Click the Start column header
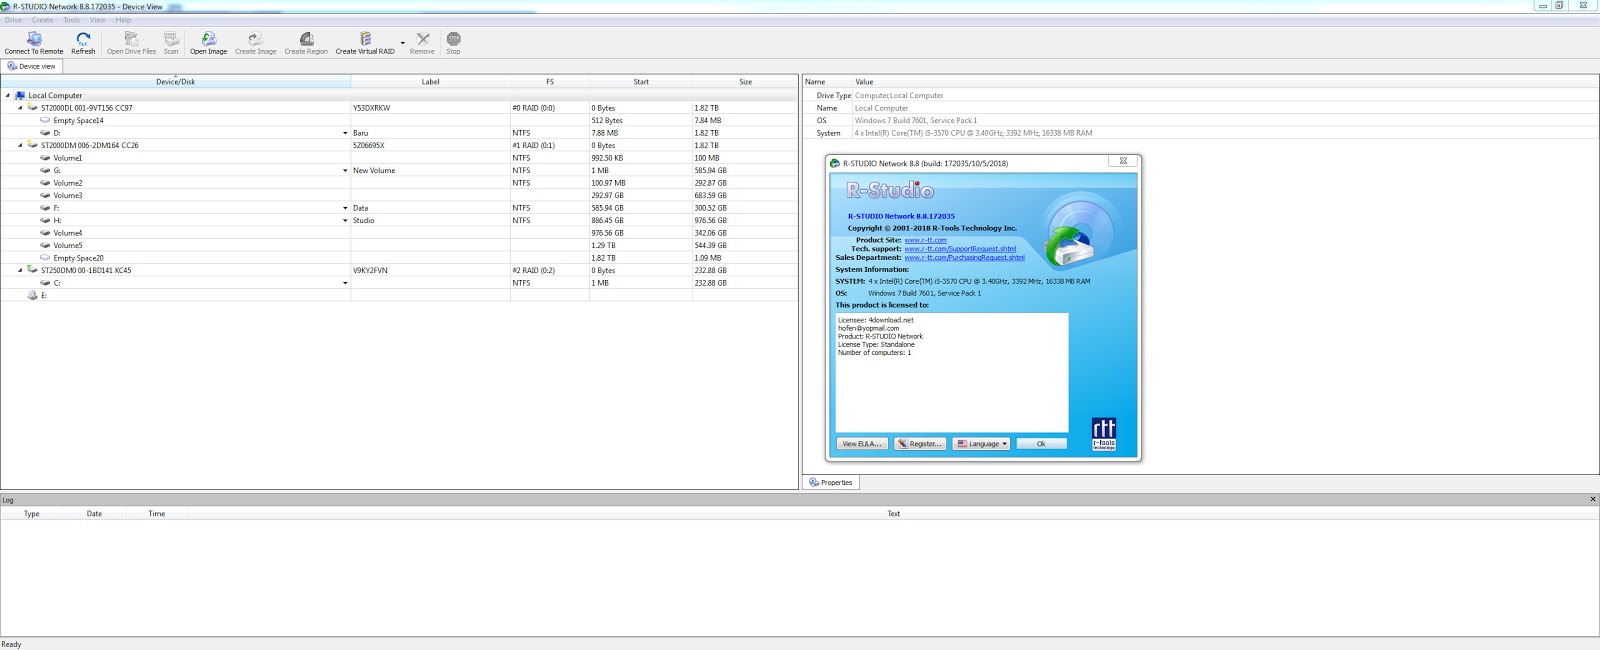This screenshot has height=650, width=1600. 641,82
